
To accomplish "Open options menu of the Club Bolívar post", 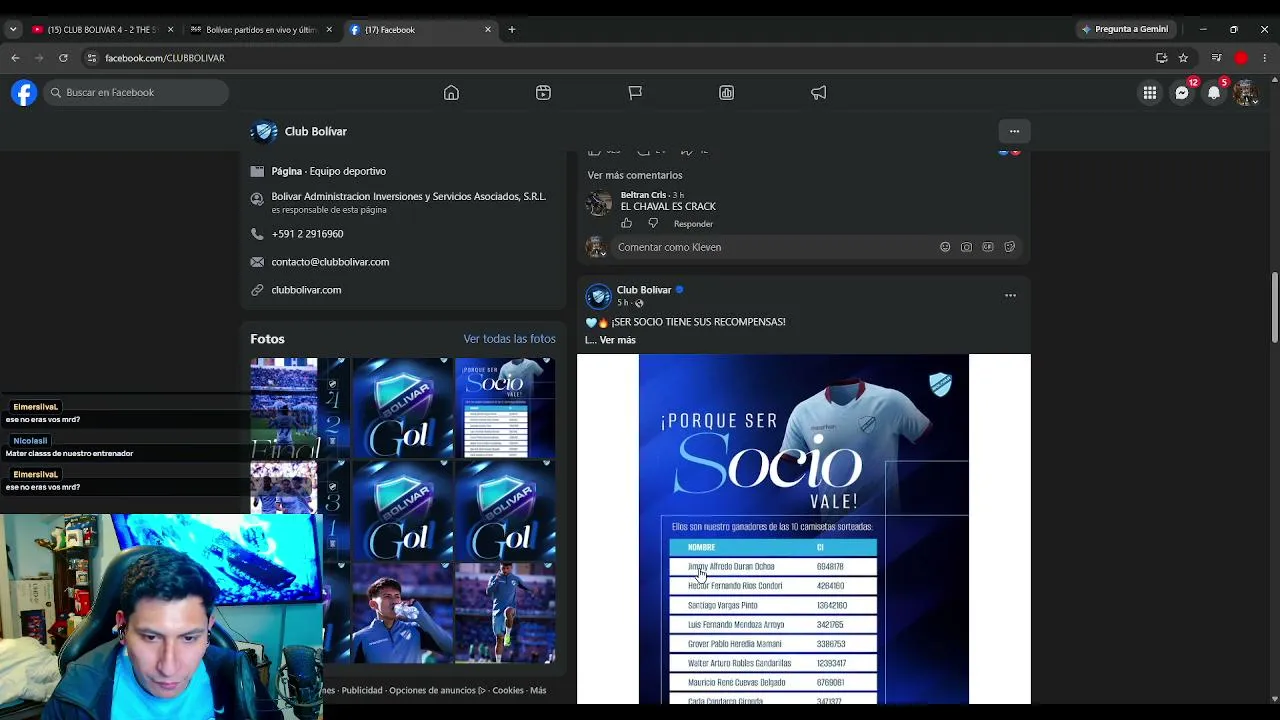I will [1010, 296].
